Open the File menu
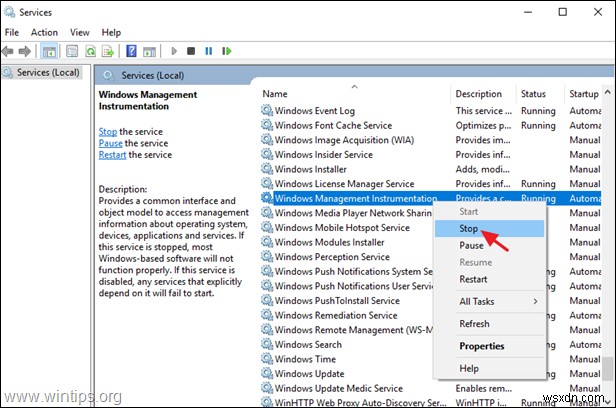The width and height of the screenshot is (616, 408). 12,32
